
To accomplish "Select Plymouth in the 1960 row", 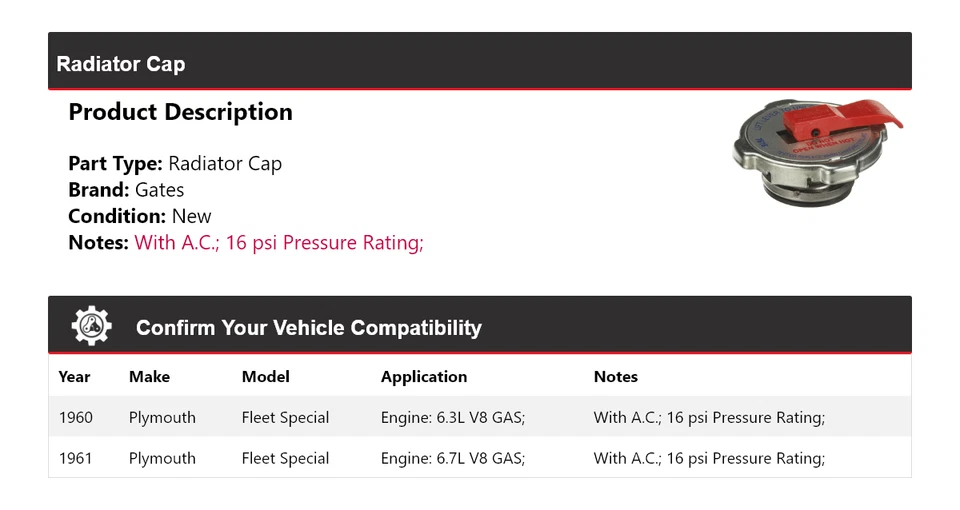I will click(162, 418).
